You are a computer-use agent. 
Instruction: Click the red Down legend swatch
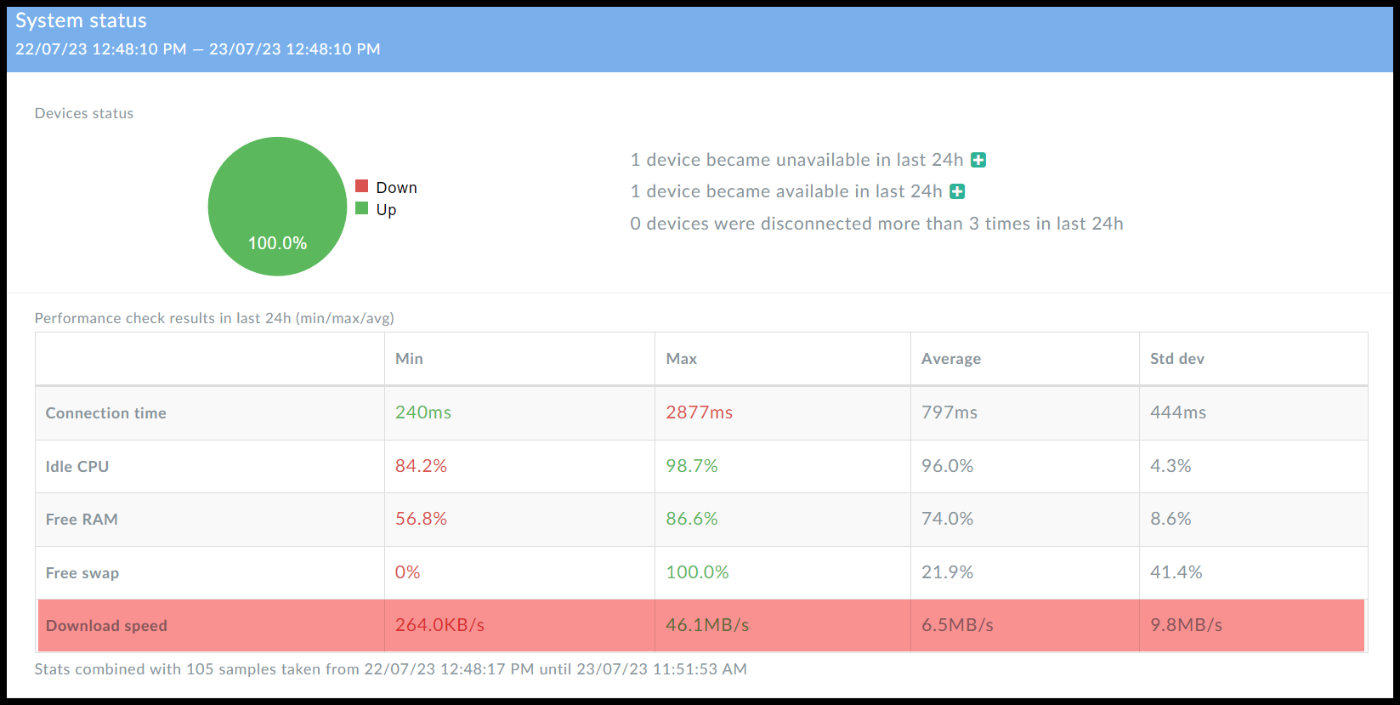(x=362, y=187)
